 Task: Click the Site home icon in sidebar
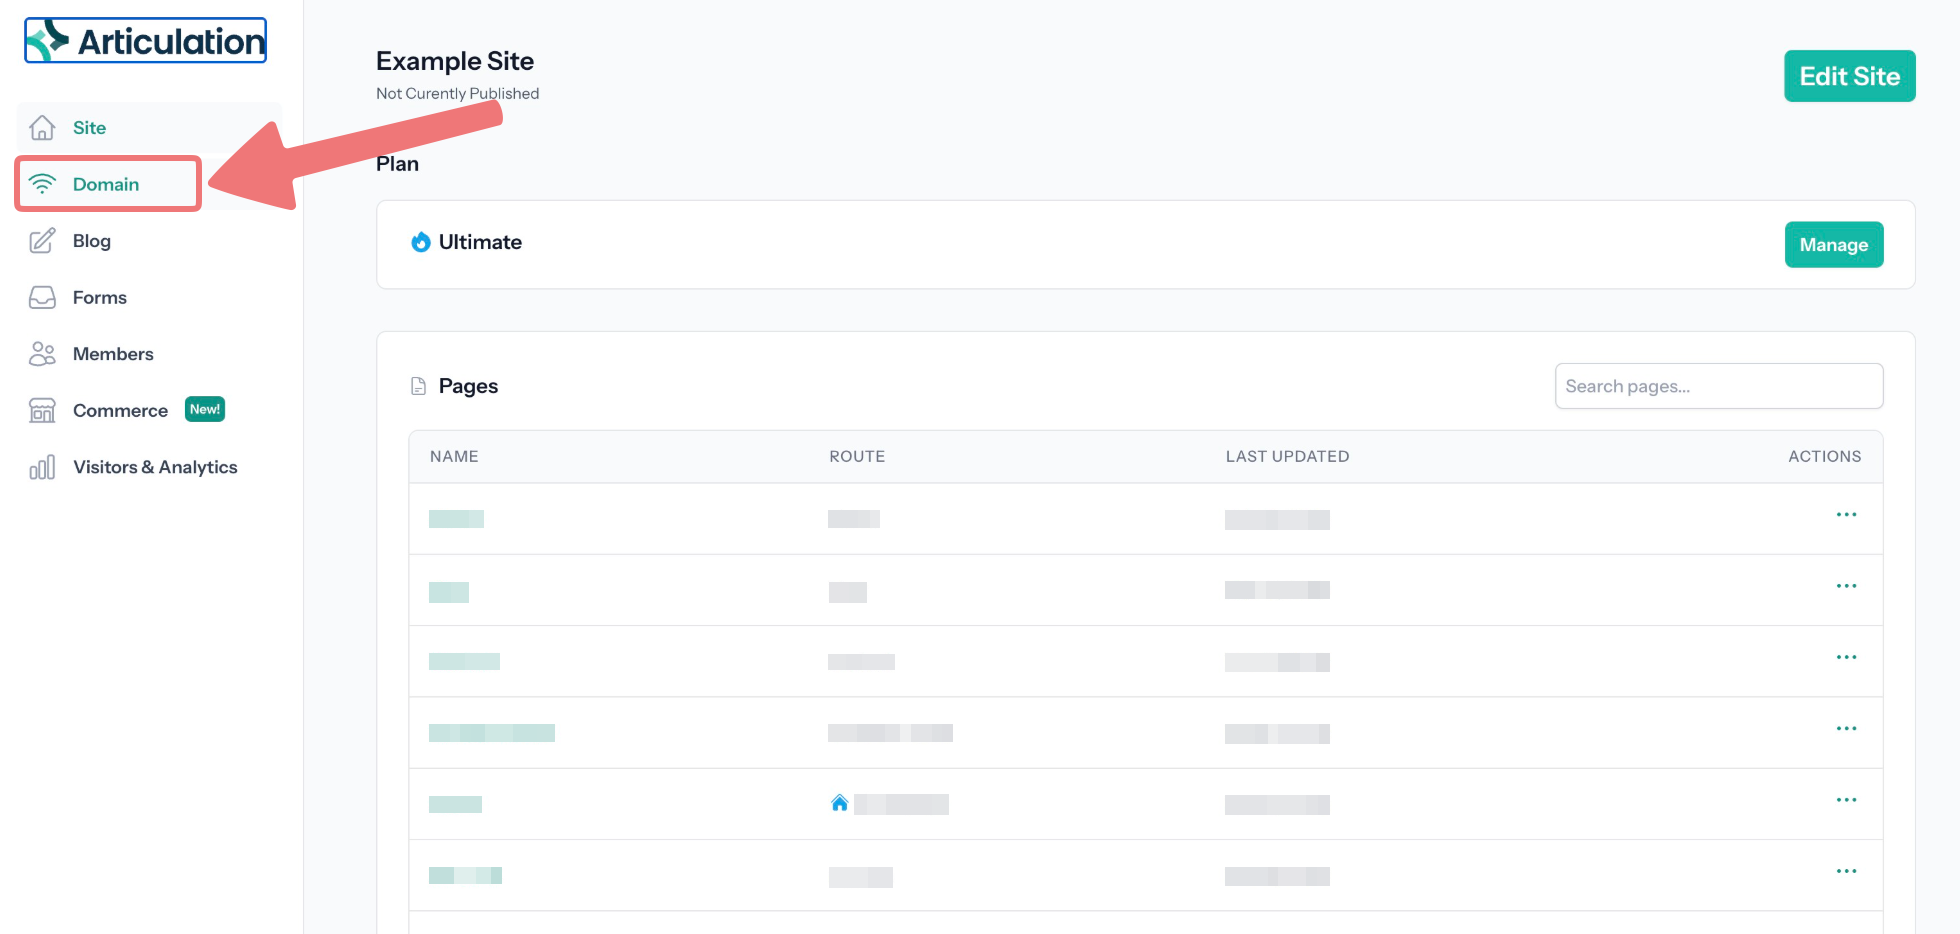point(42,128)
